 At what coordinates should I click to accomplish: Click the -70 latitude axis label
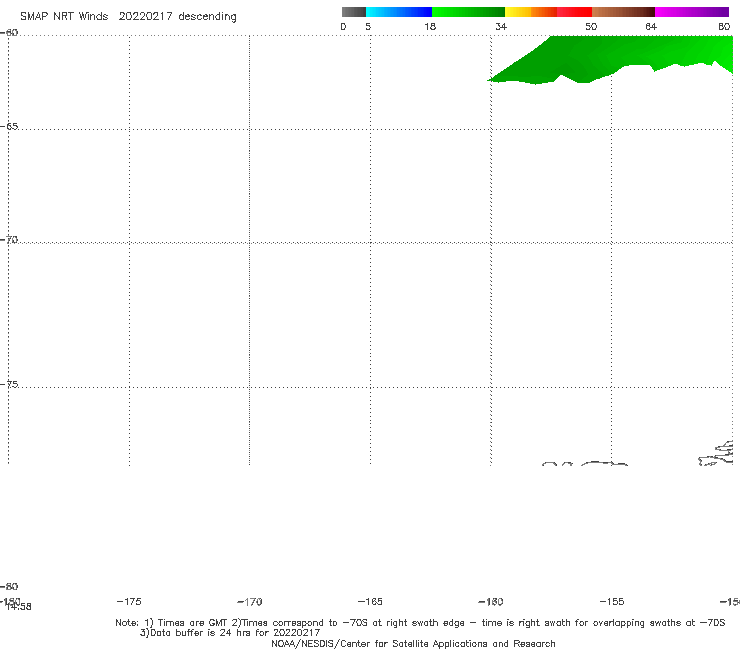pyautogui.click(x=9, y=240)
